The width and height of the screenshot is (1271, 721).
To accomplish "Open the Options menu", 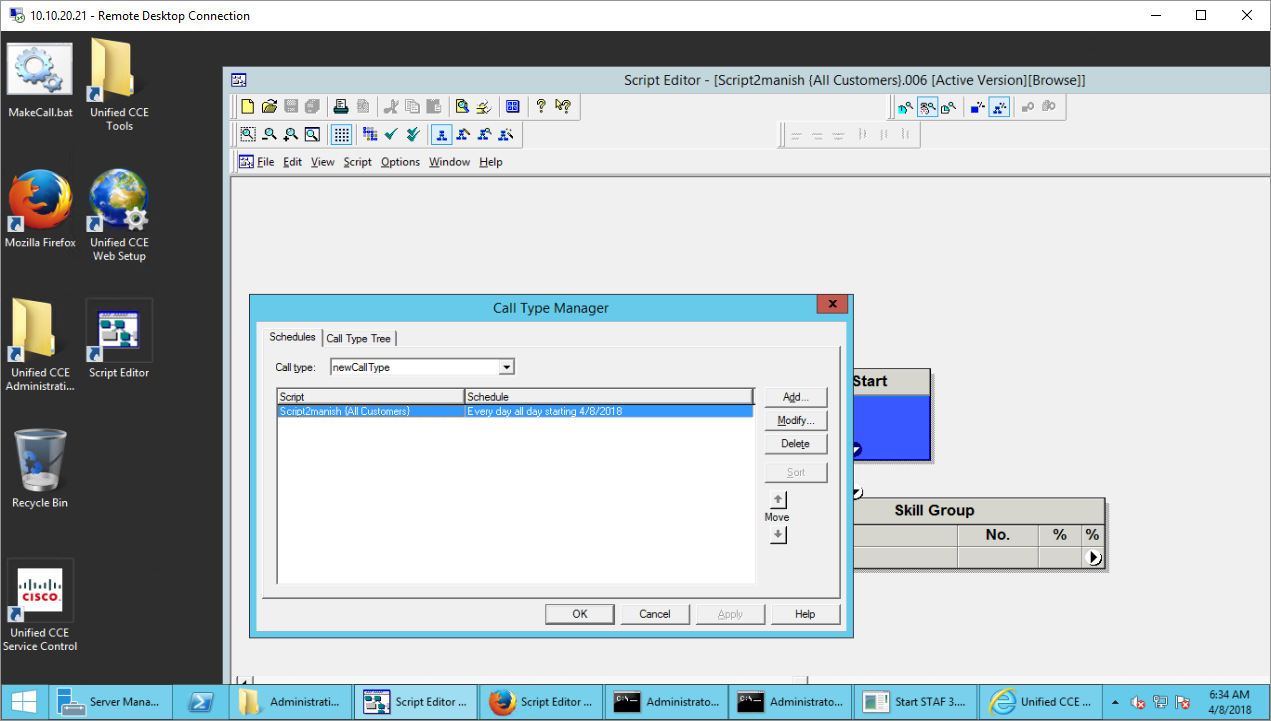I will 400,162.
